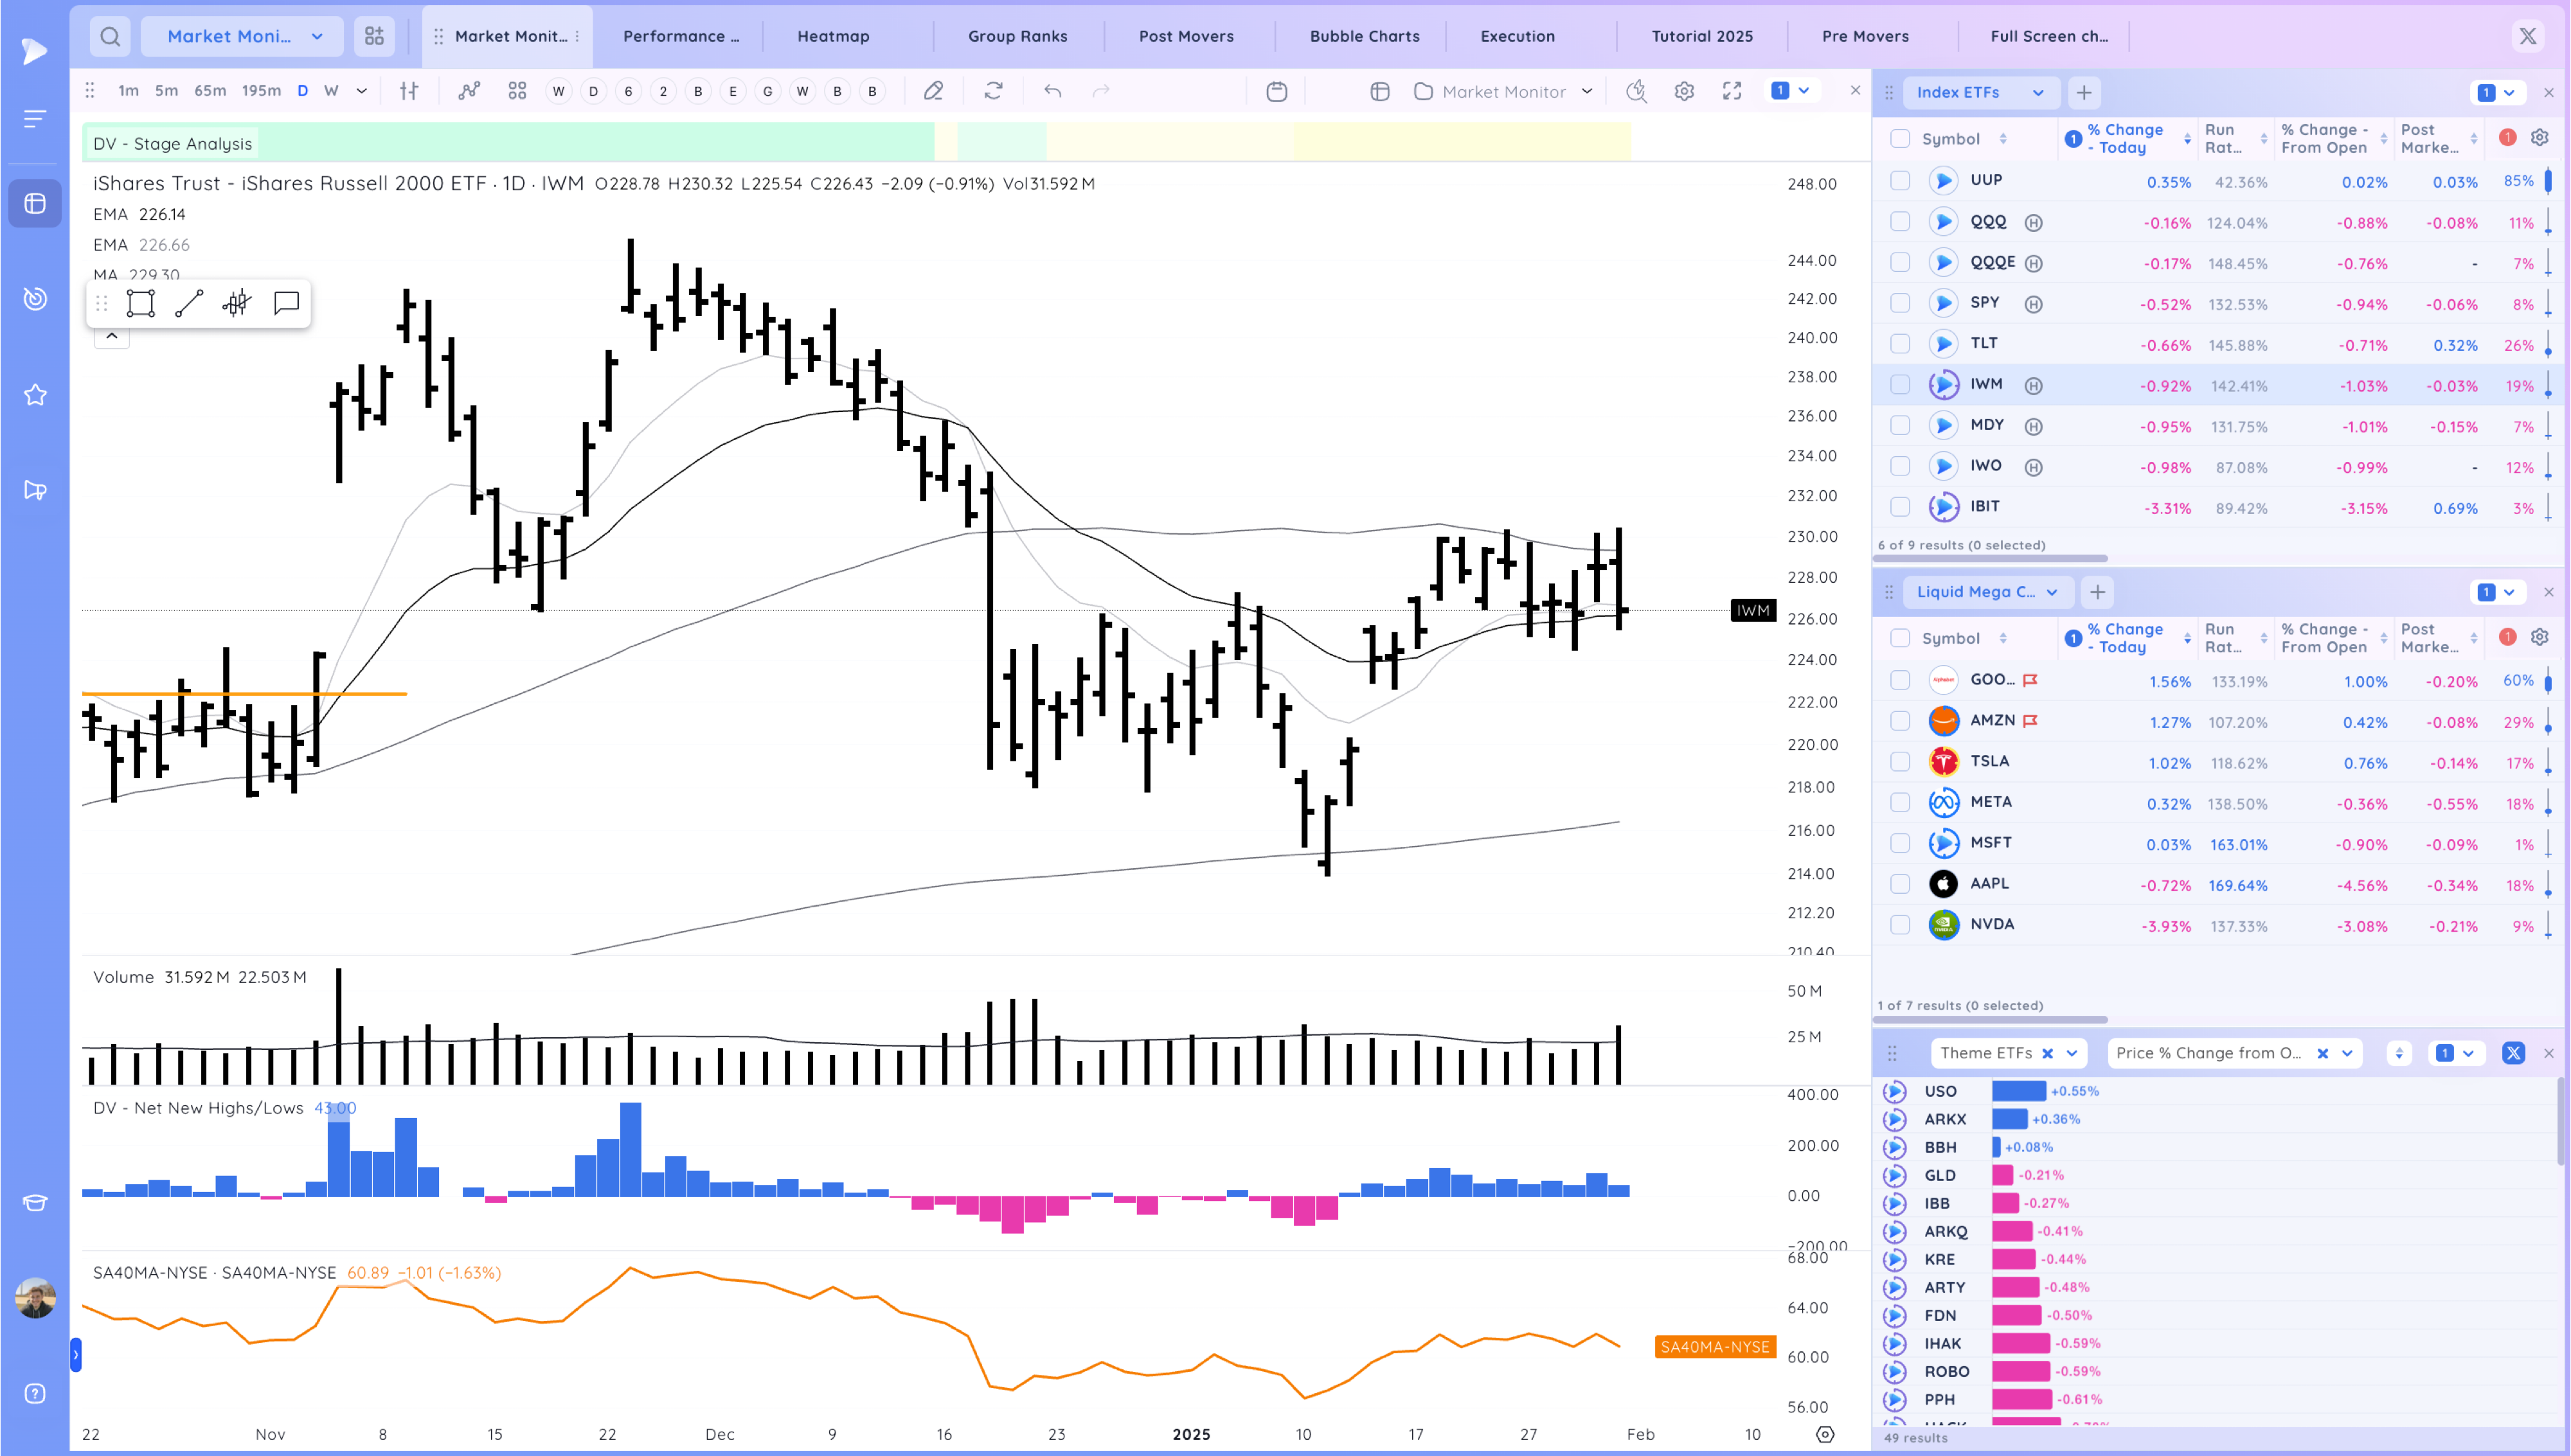The width and height of the screenshot is (2571, 1456).
Task: Open the calendar date picker icon
Action: point(1276,91)
